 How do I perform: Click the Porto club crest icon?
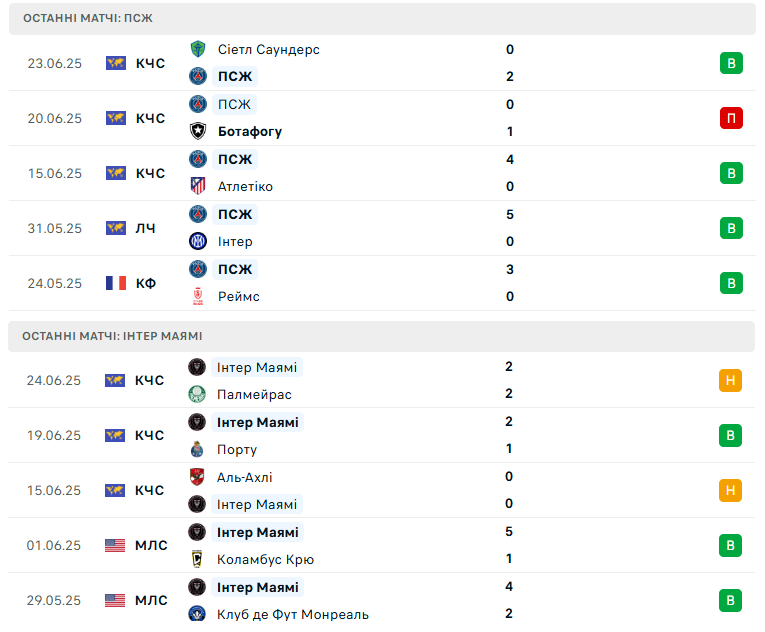[197, 449]
